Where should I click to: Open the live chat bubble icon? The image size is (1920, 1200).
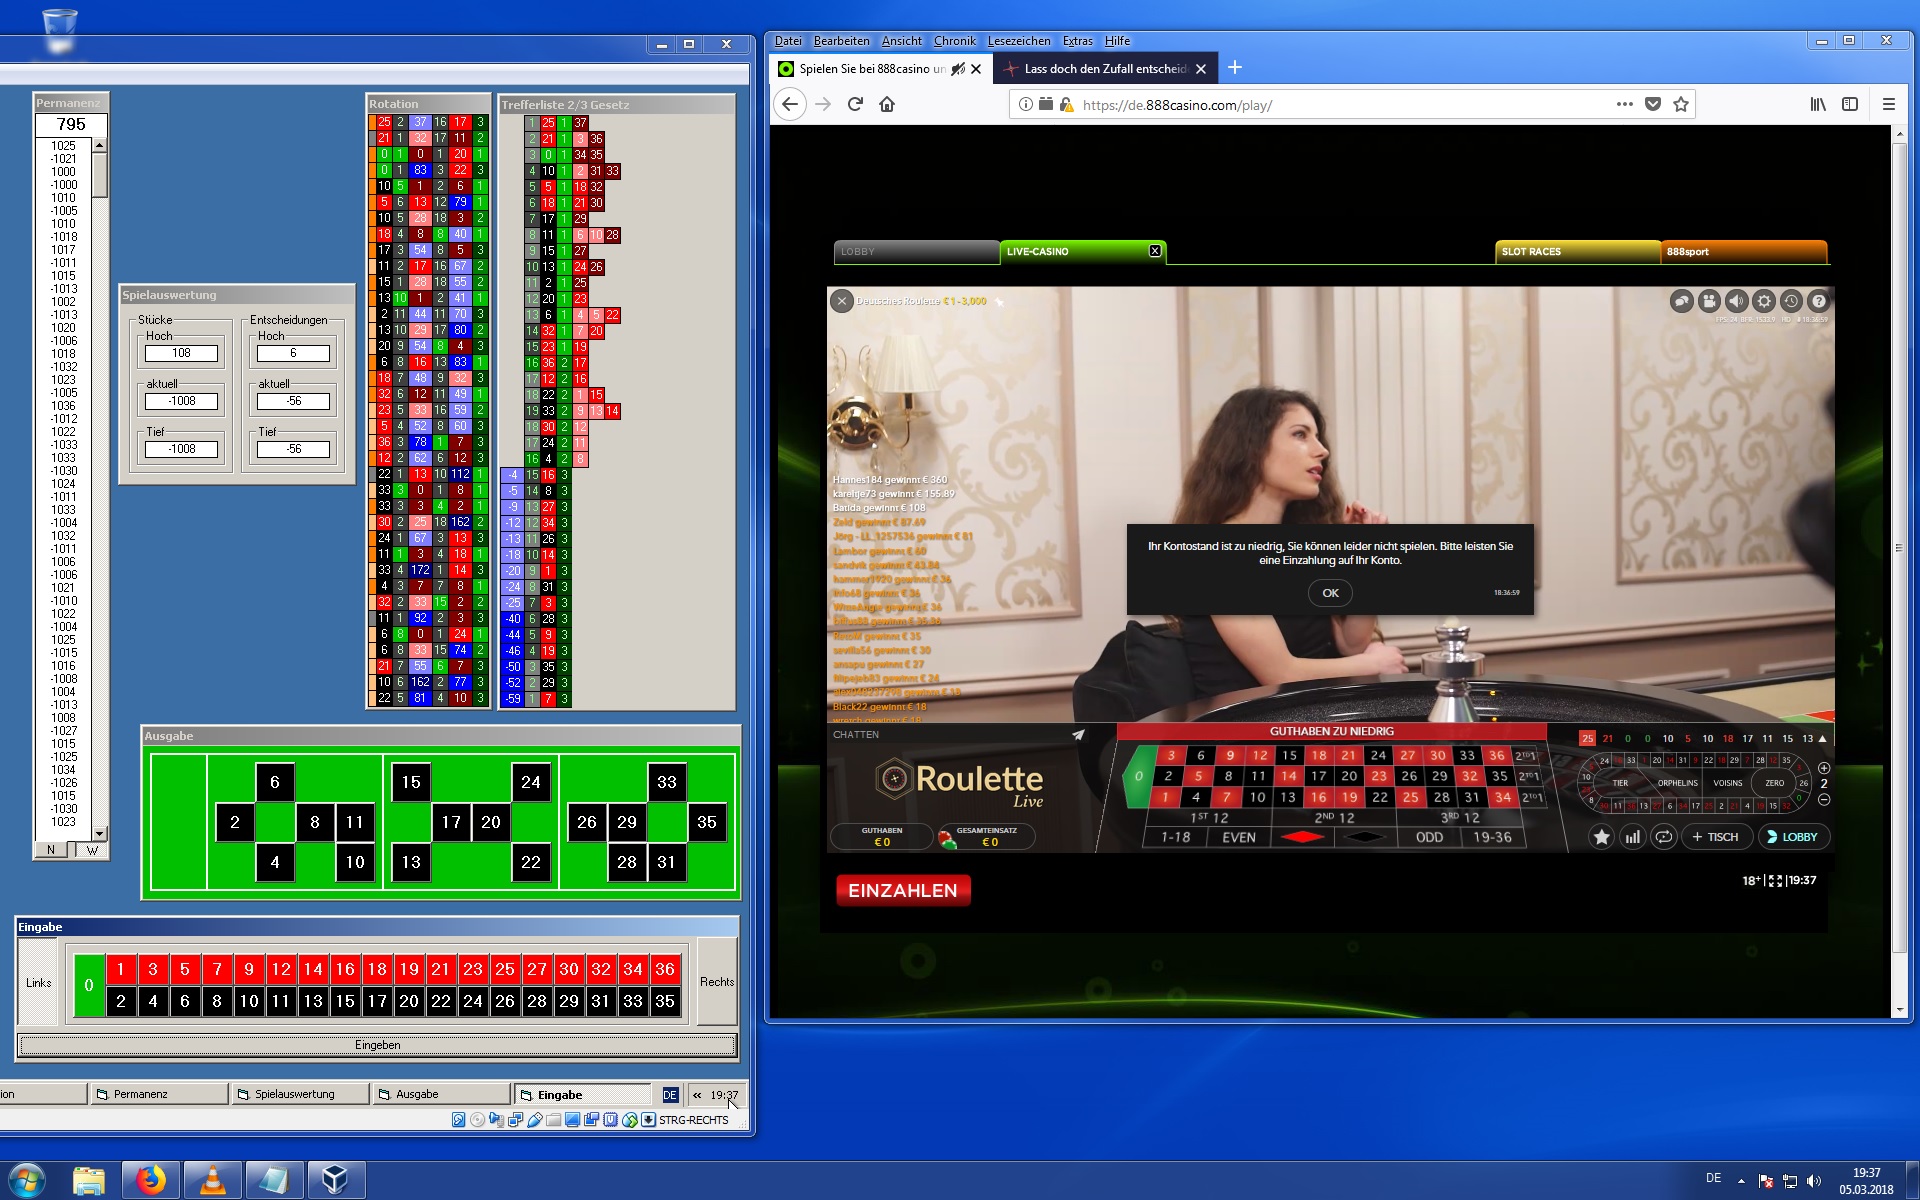[1682, 301]
